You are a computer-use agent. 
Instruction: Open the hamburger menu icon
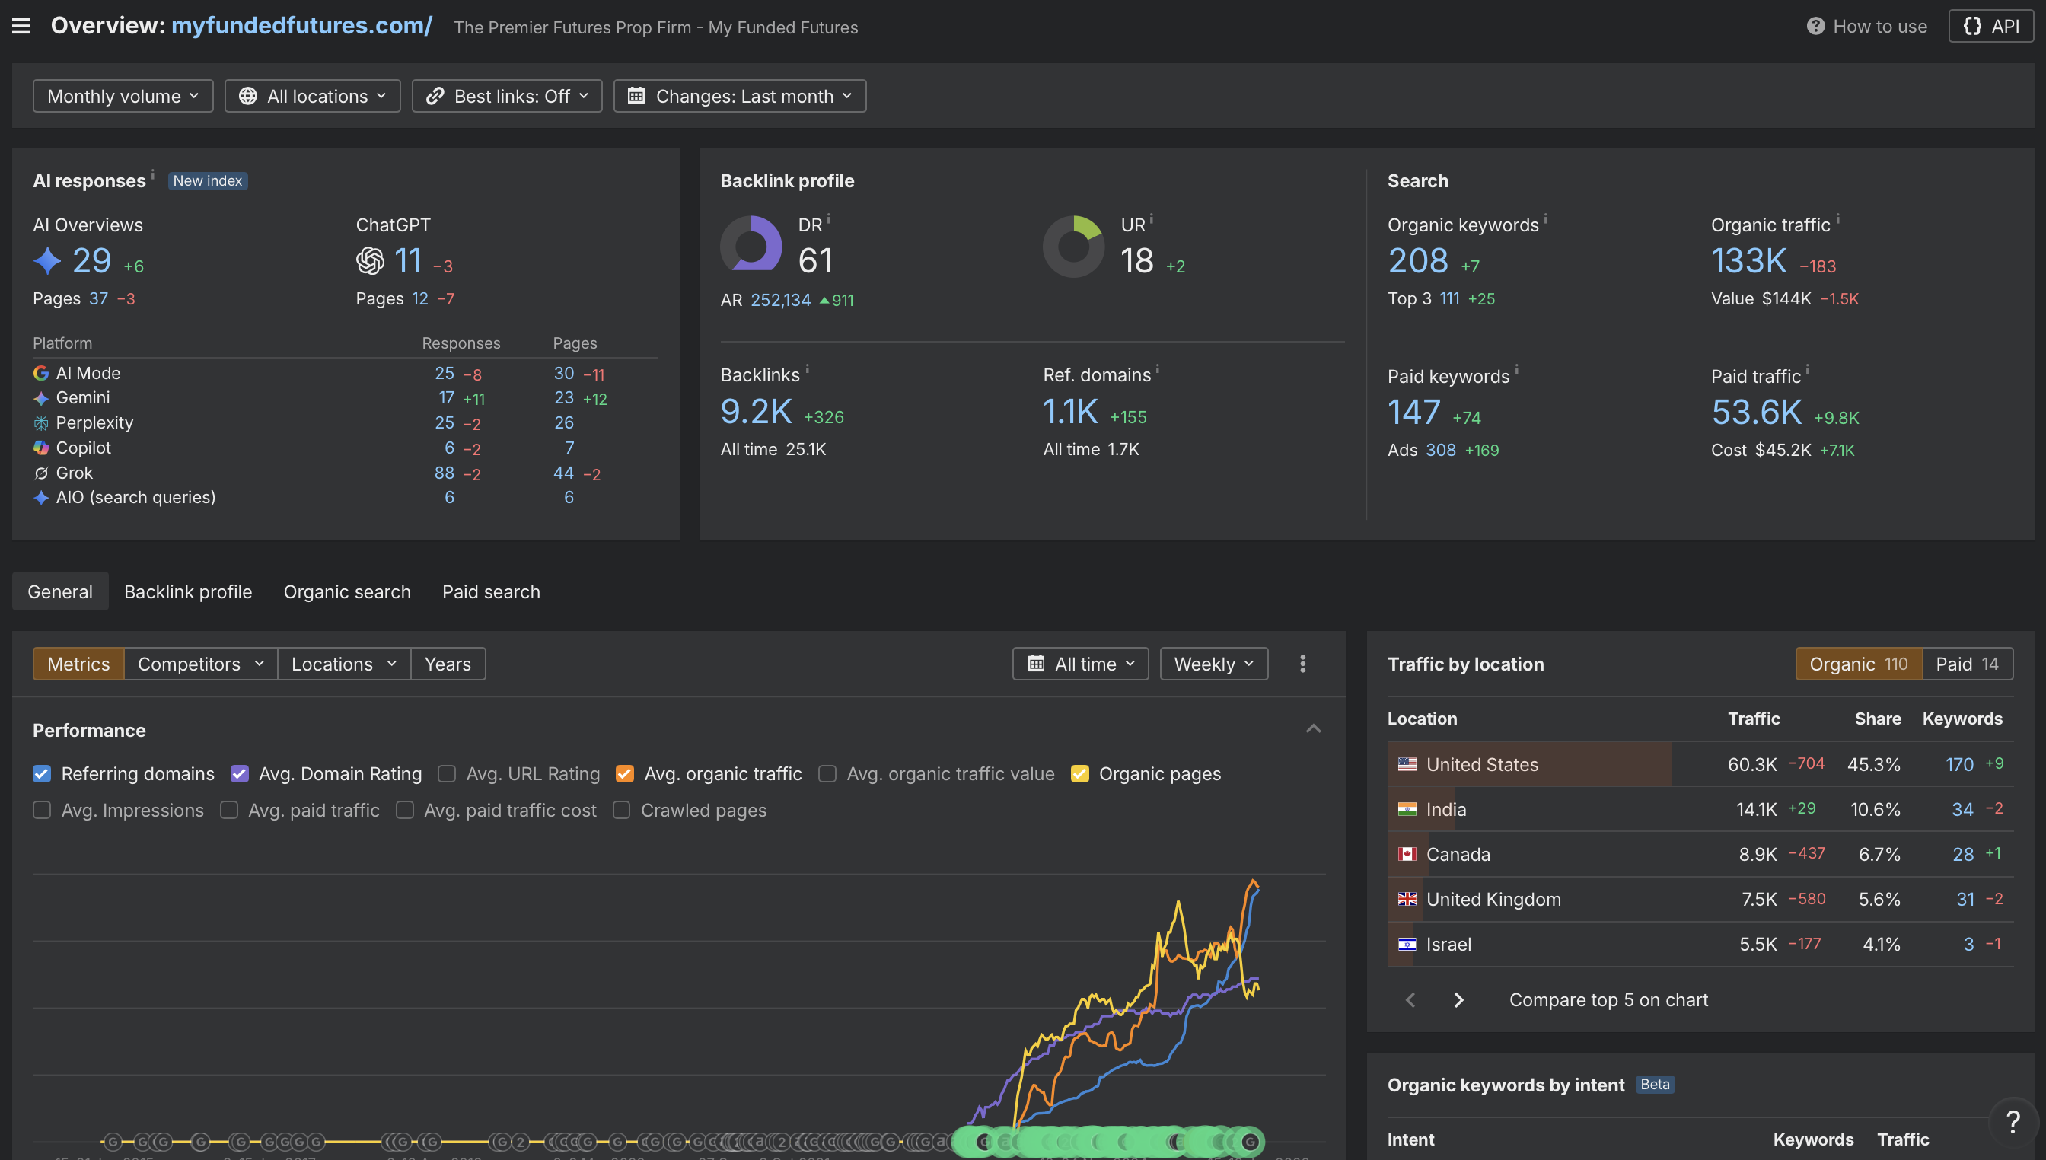click(21, 26)
